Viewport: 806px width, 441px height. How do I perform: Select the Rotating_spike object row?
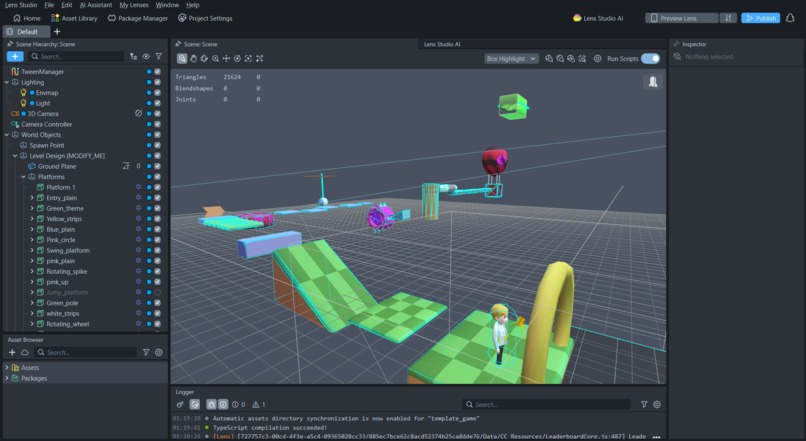pos(85,271)
